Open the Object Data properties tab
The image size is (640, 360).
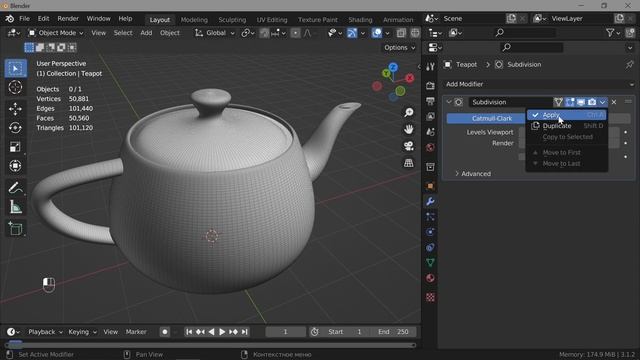tap(430, 263)
